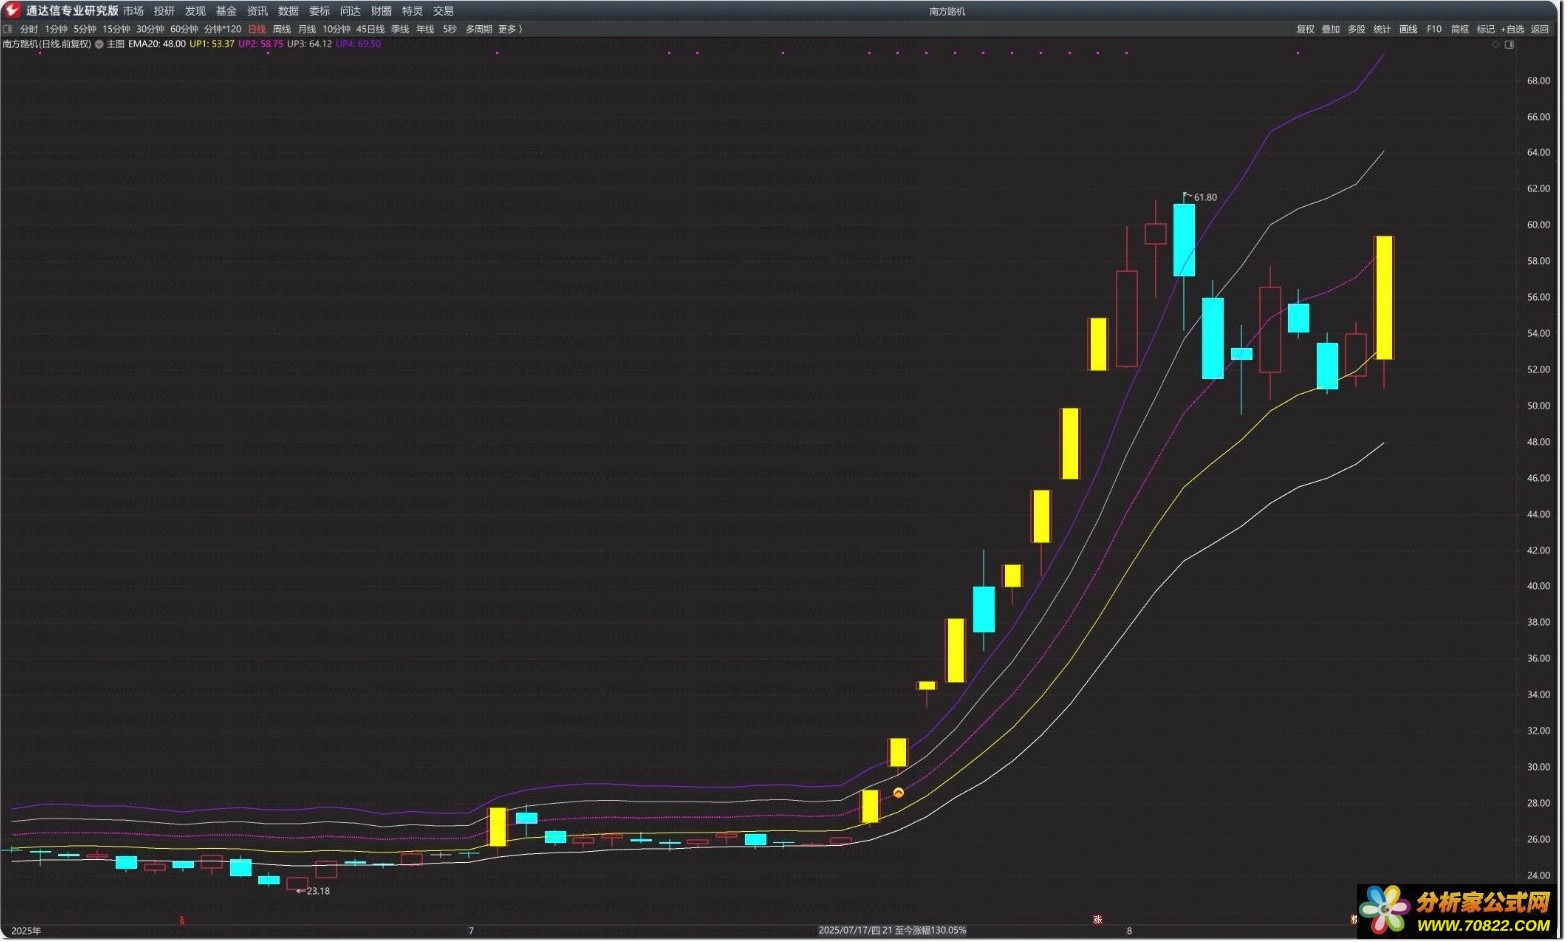Open the 资讯 menu

[257, 11]
